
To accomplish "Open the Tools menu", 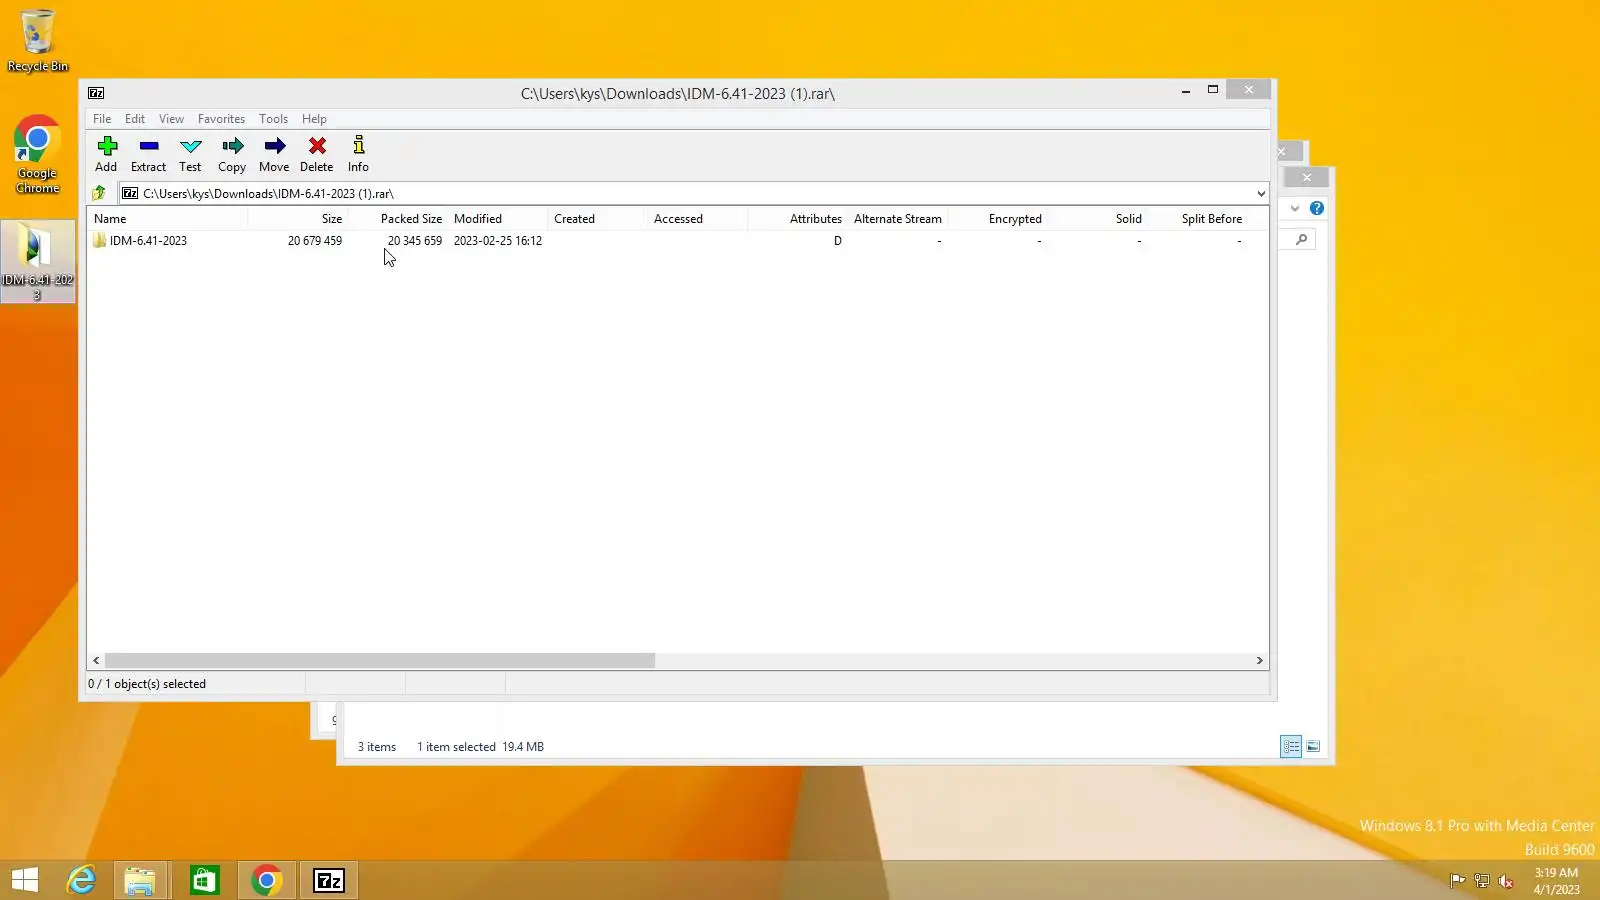I will click(273, 118).
